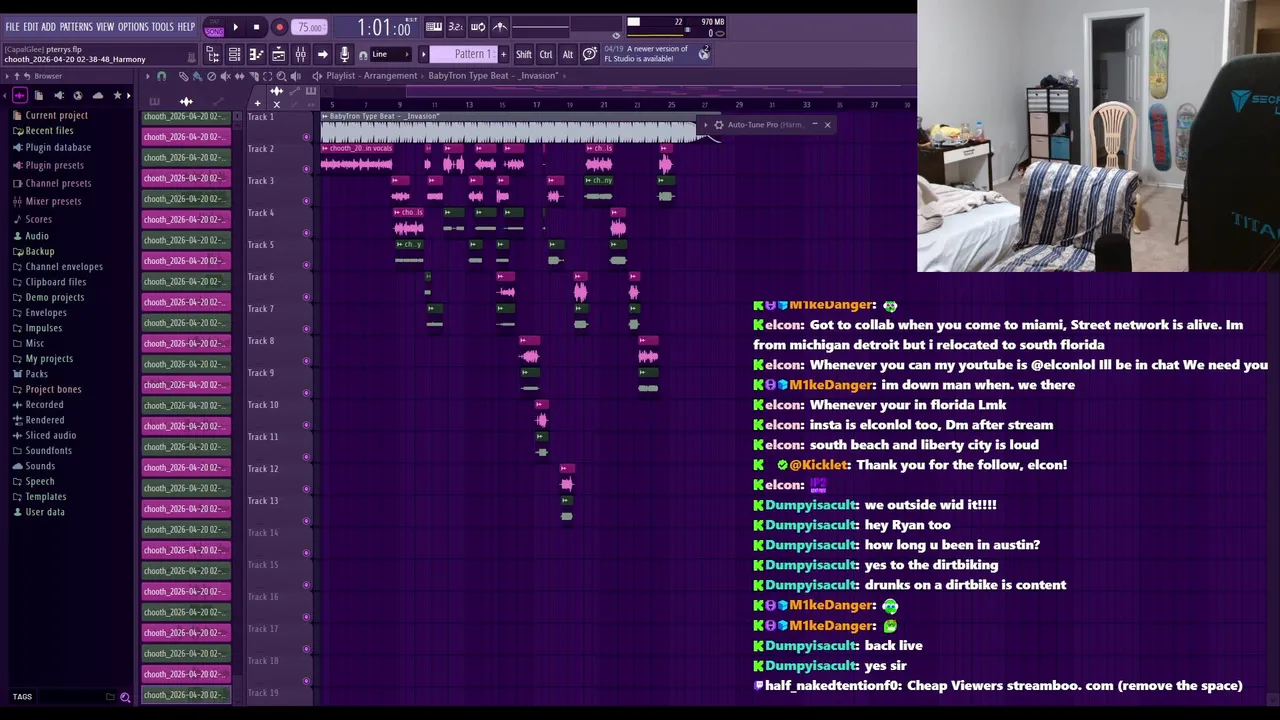
Task: Select the paint brush tool in playlist
Action: [197, 76]
